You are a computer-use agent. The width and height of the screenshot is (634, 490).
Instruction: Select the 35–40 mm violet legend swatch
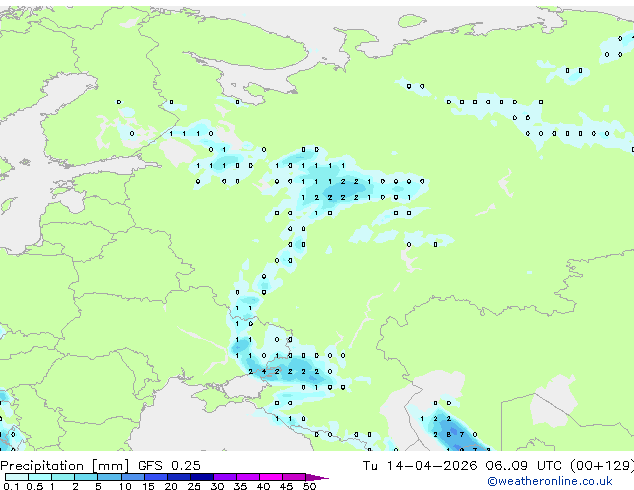point(247,477)
